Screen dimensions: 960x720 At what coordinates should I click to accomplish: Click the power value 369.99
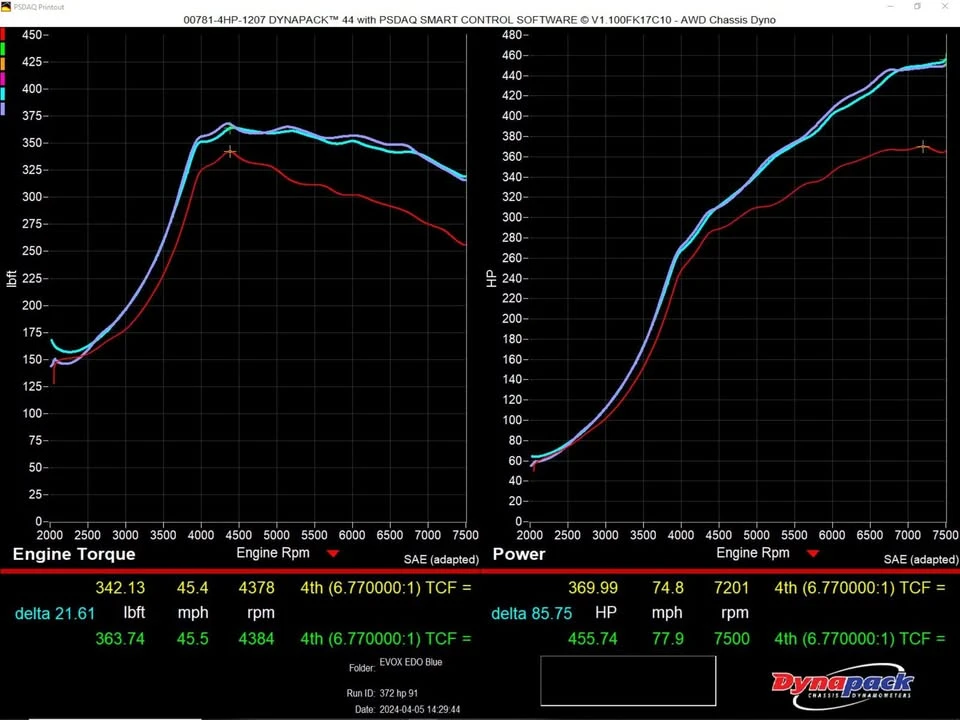point(593,588)
